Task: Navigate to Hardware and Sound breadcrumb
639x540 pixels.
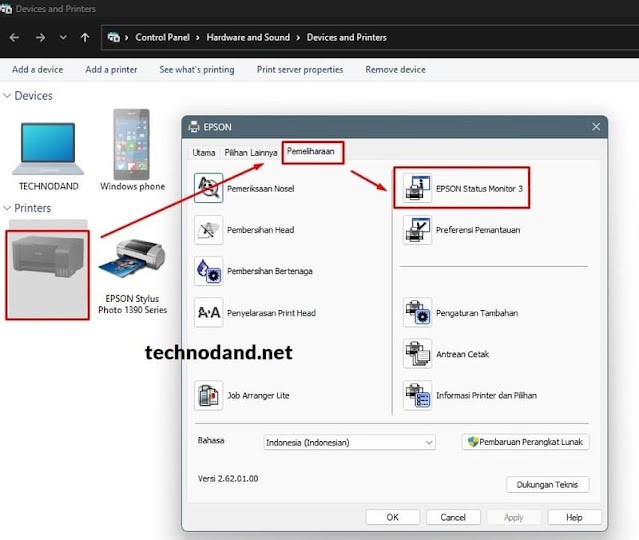Action: [248, 37]
